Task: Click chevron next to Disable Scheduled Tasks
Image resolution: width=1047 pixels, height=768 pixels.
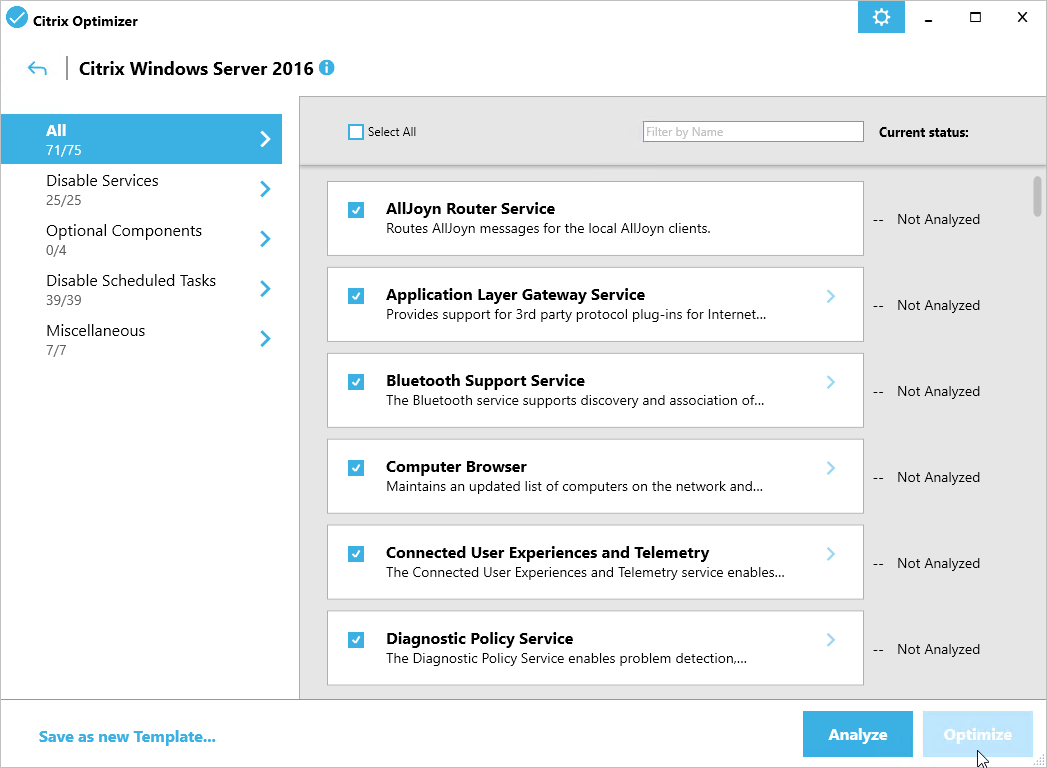Action: [265, 289]
